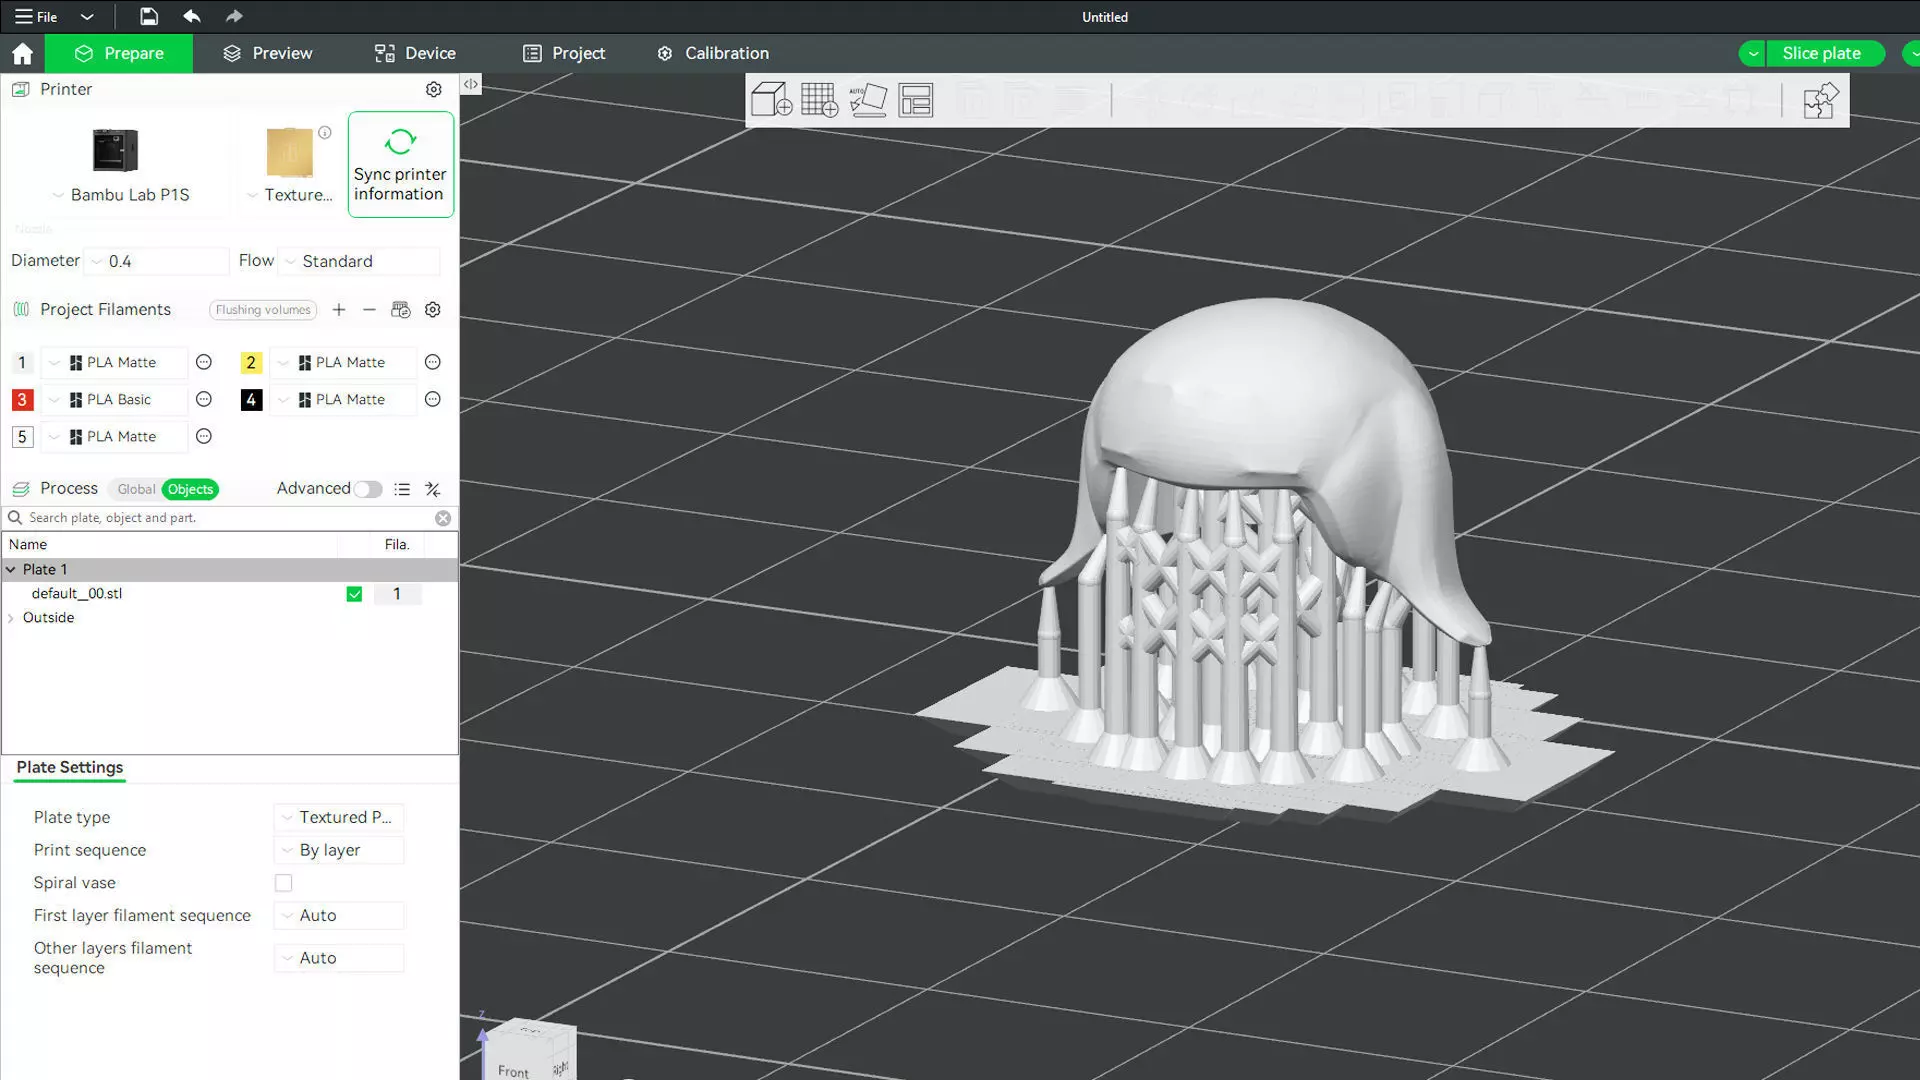
Task: Remove a filament with minus icon
Action: (x=369, y=310)
